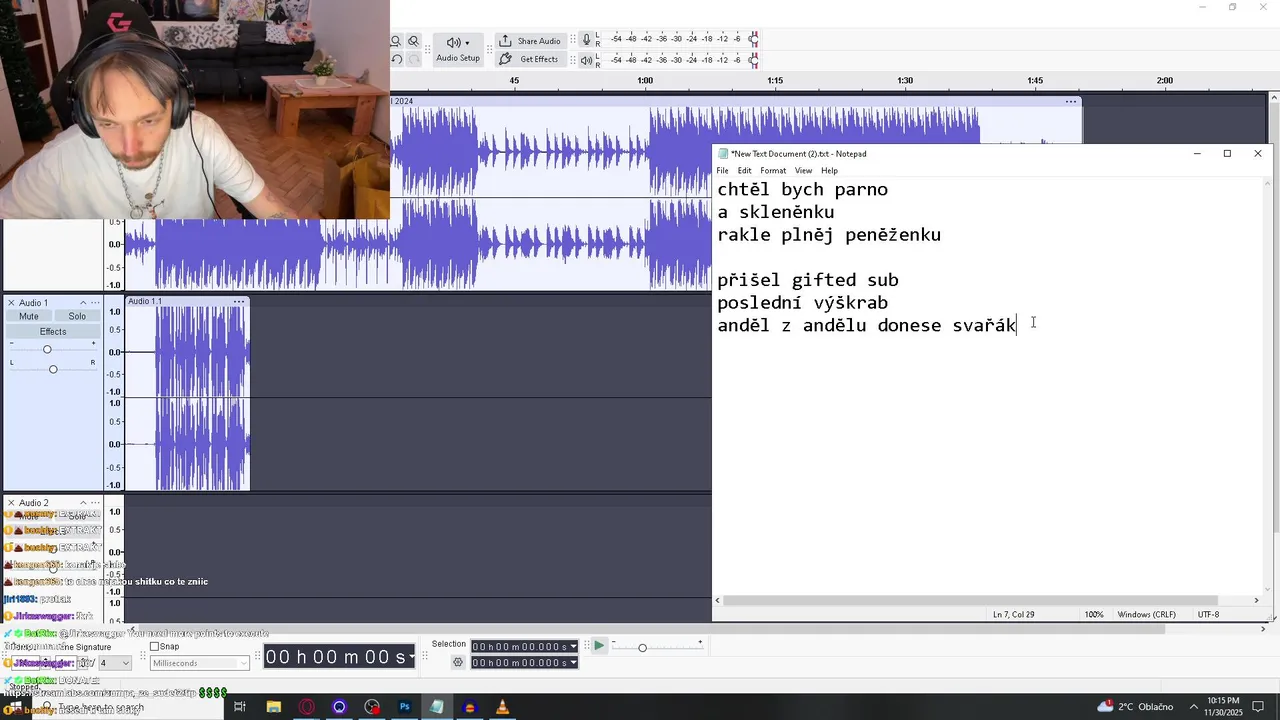Image resolution: width=1280 pixels, height=720 pixels.
Task: Click the line 'poslední výškrab' in Notepad
Action: tap(802, 303)
